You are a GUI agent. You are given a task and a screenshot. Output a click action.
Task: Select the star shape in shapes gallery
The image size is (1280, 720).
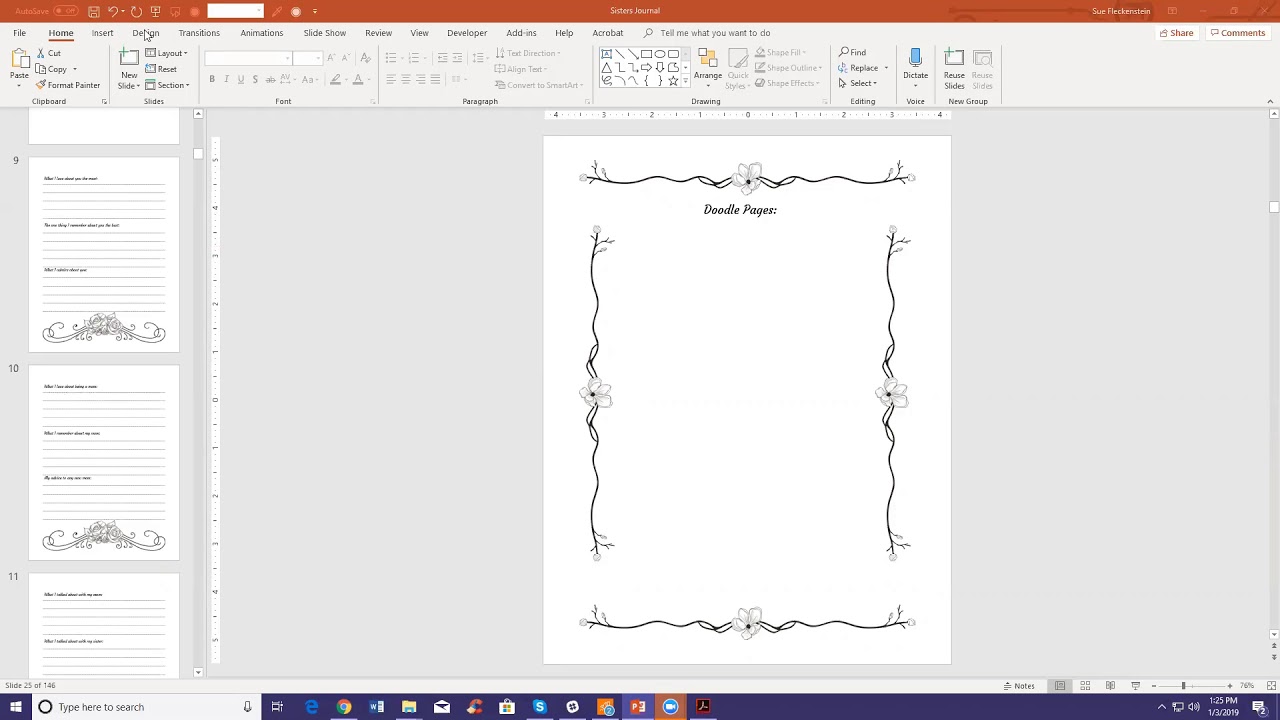tap(673, 80)
